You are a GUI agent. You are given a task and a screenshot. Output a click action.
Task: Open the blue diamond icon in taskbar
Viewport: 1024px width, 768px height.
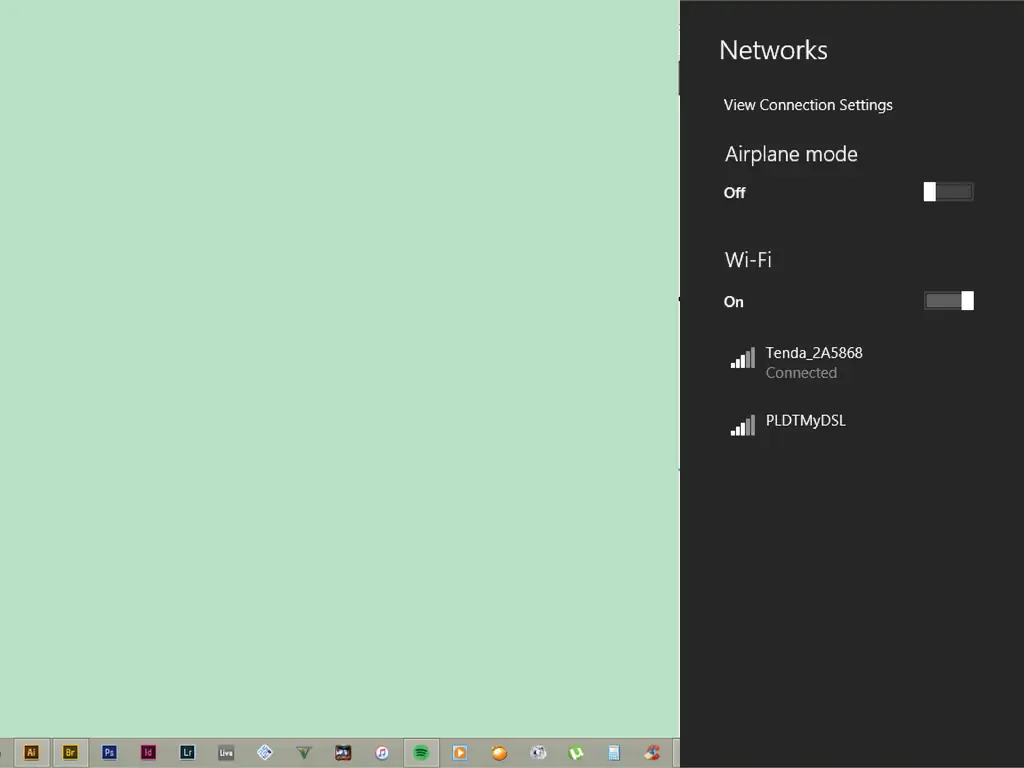pyautogui.click(x=265, y=753)
